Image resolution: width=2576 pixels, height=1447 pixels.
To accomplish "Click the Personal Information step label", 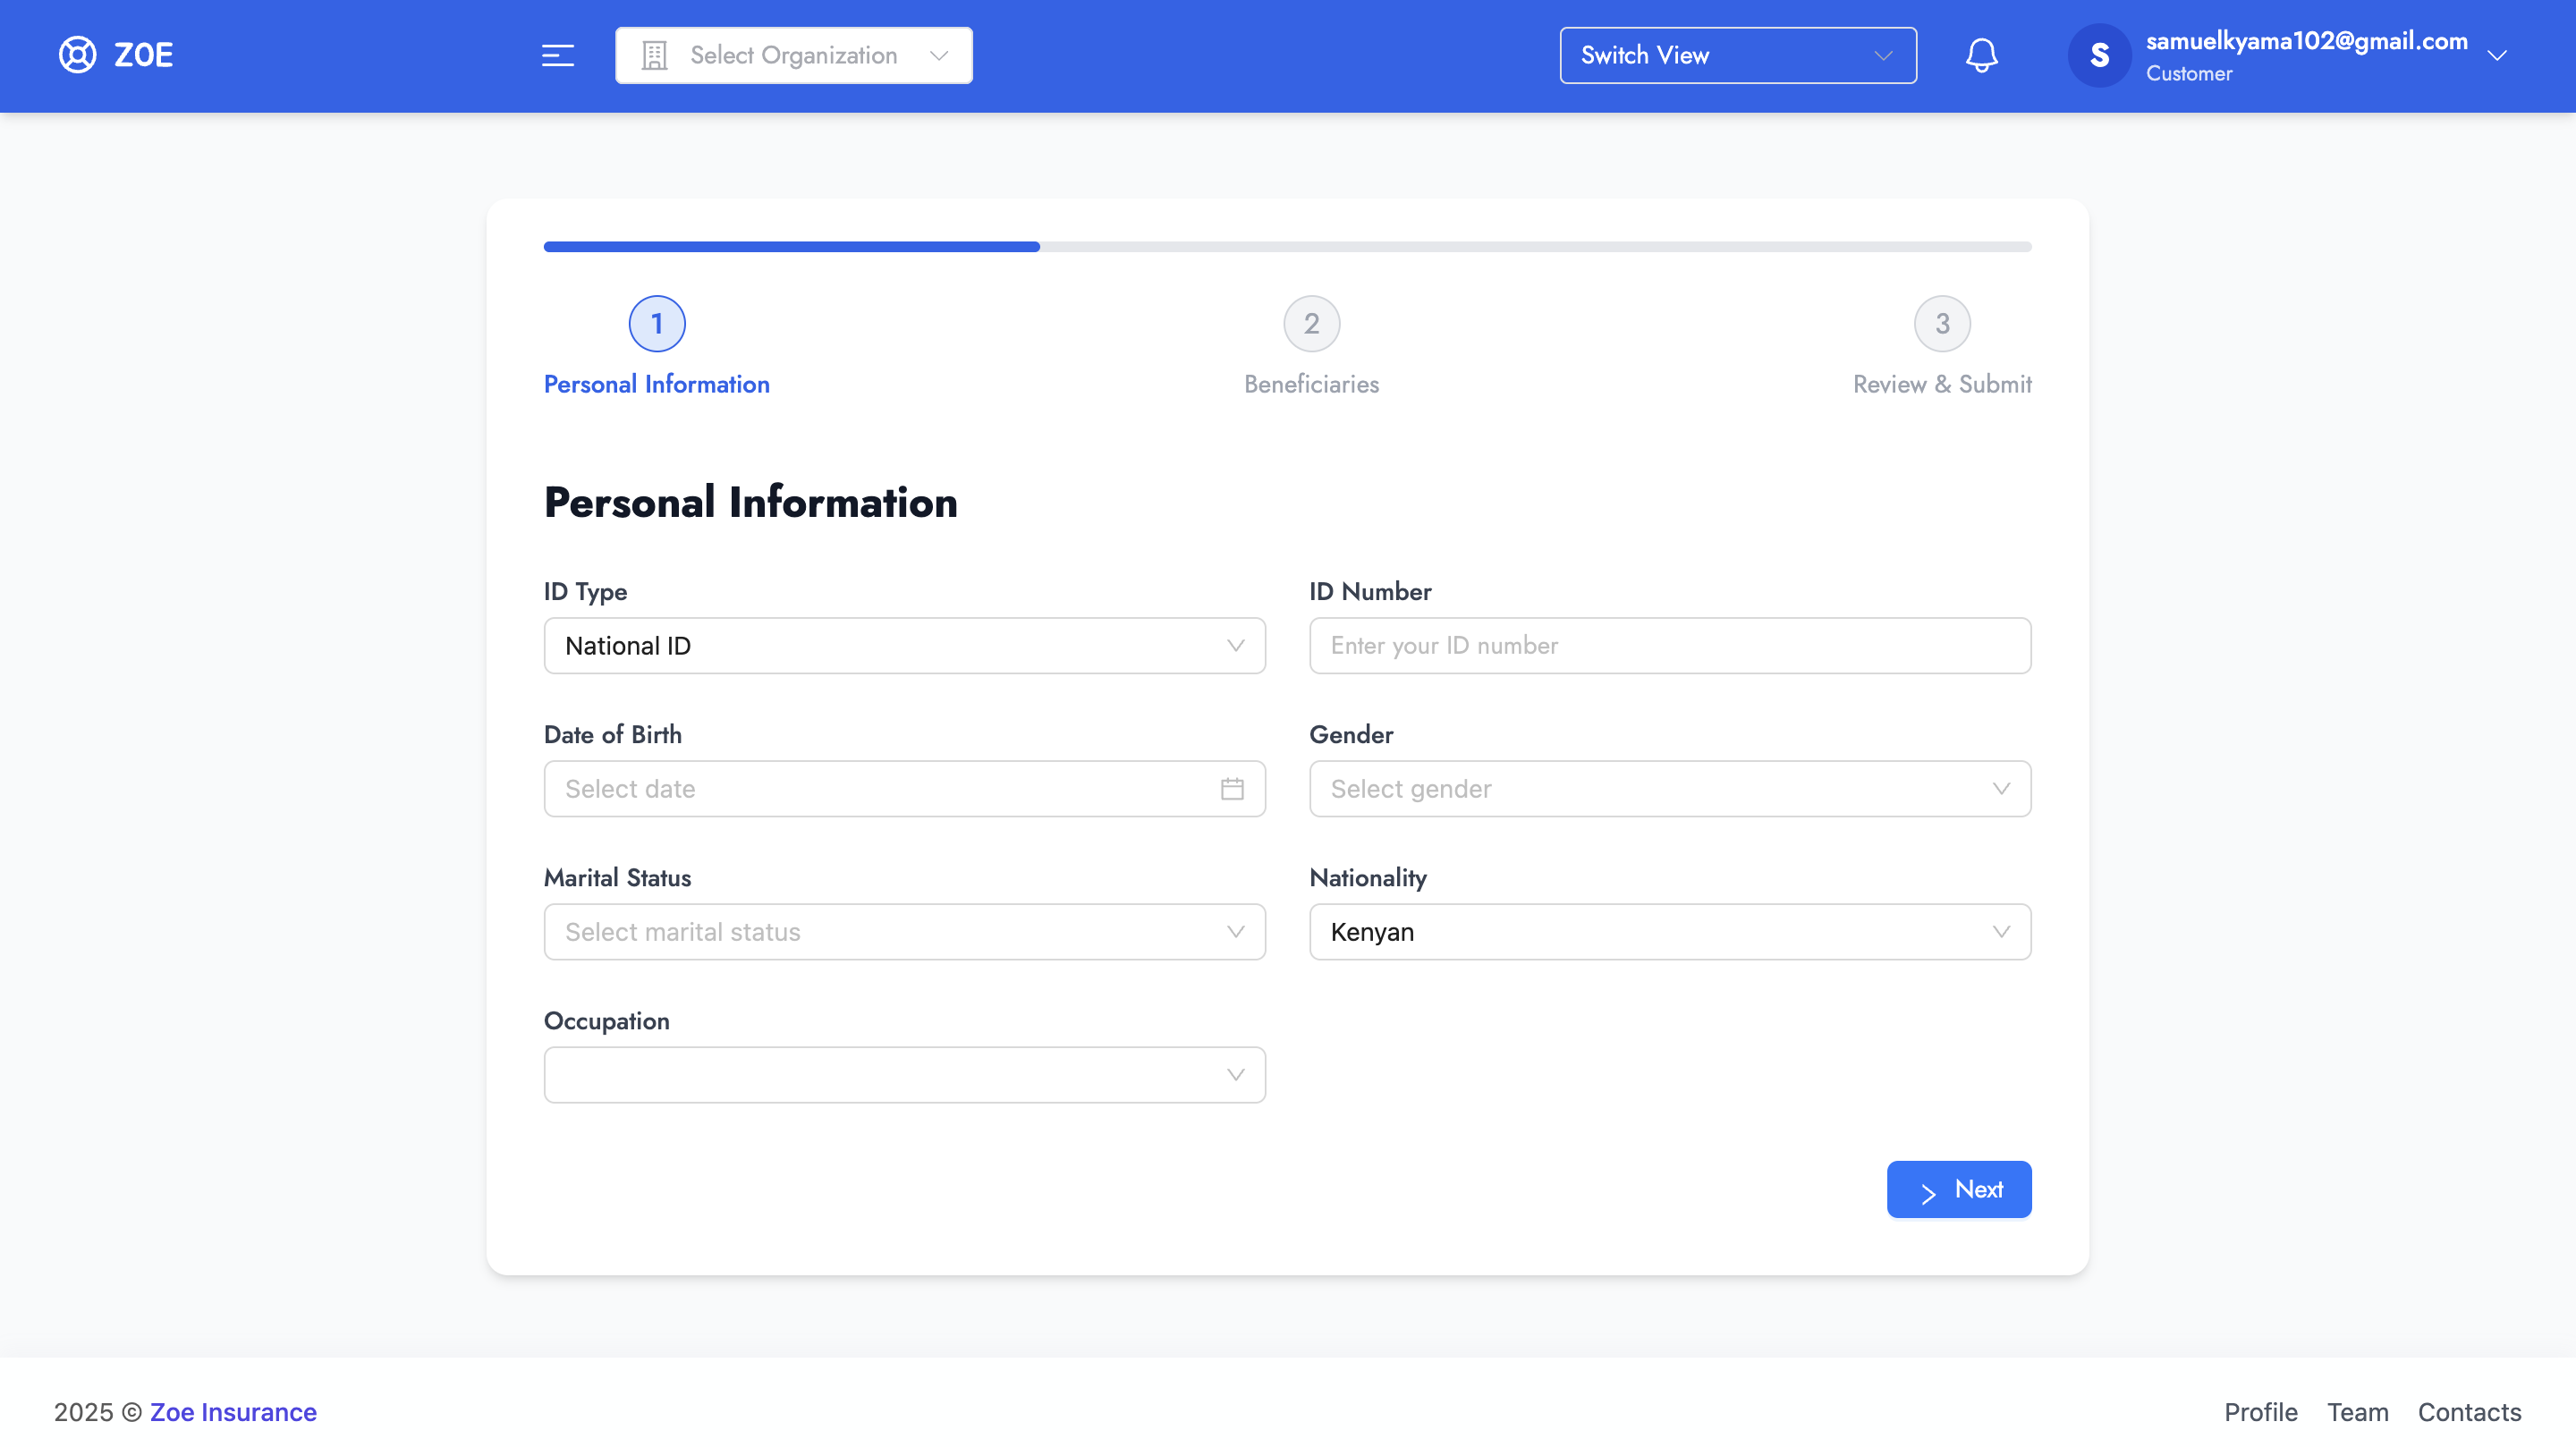I will (x=657, y=385).
